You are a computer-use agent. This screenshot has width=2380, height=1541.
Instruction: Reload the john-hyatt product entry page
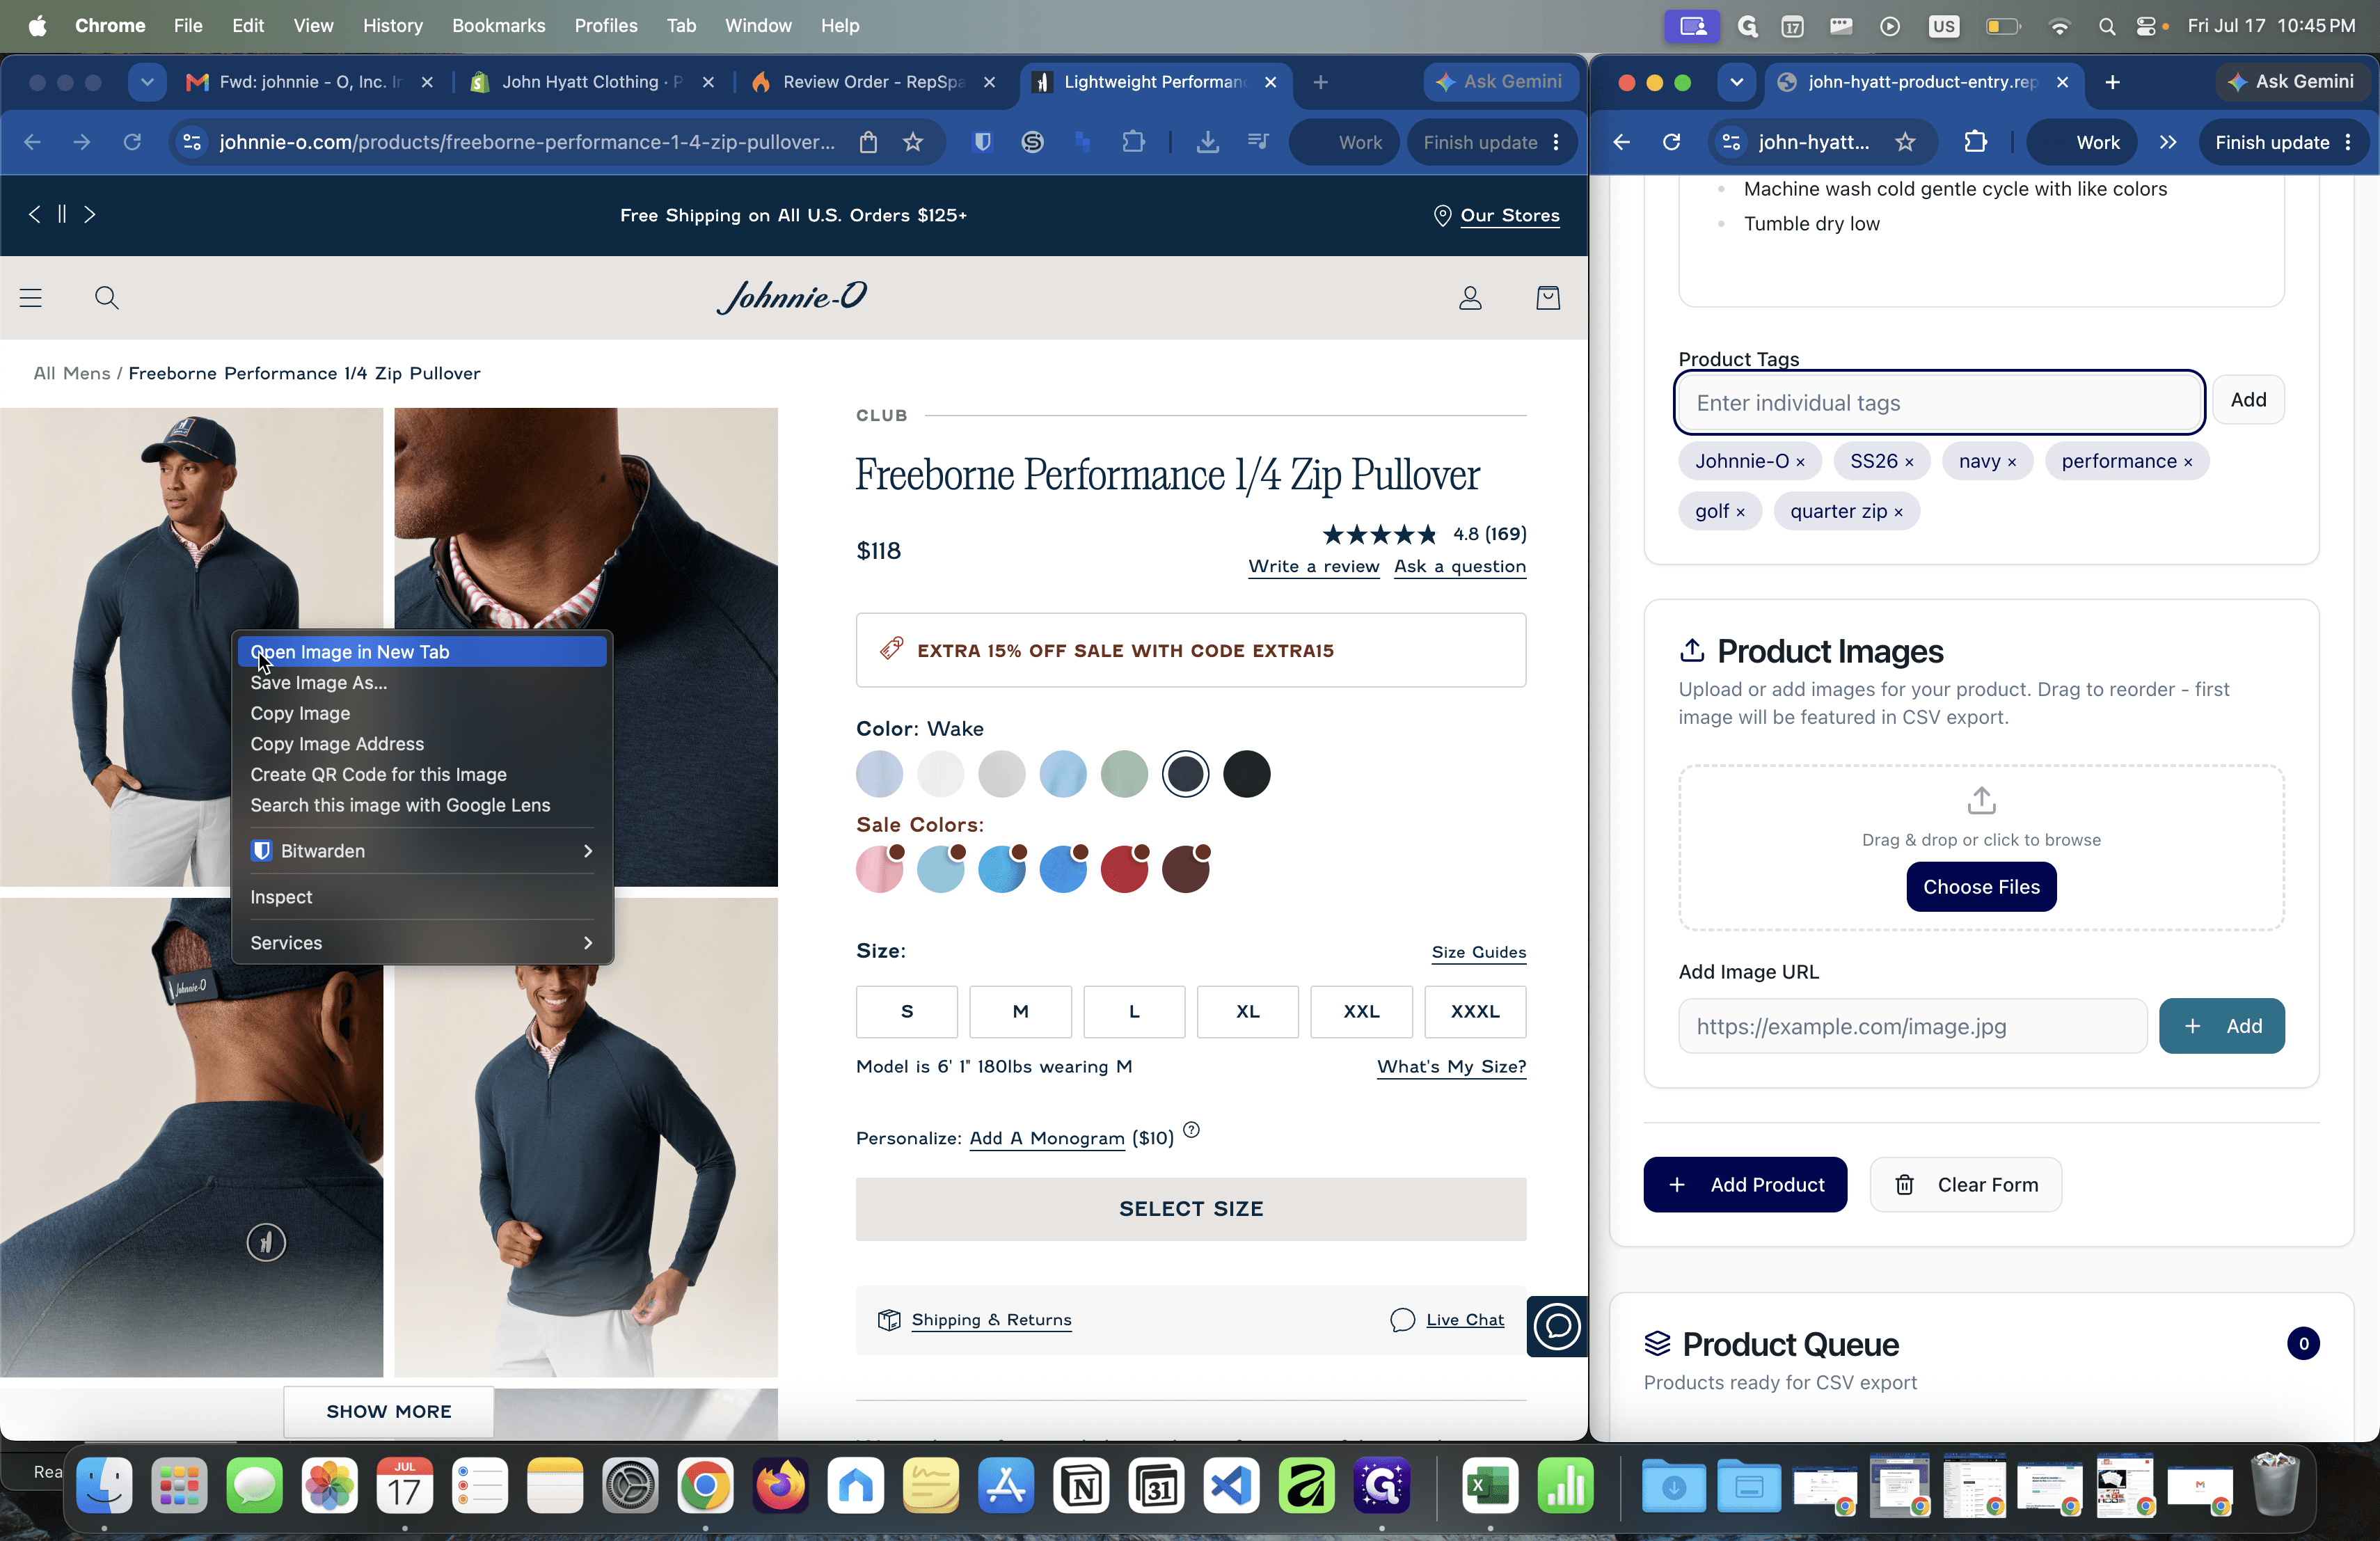pos(1670,142)
